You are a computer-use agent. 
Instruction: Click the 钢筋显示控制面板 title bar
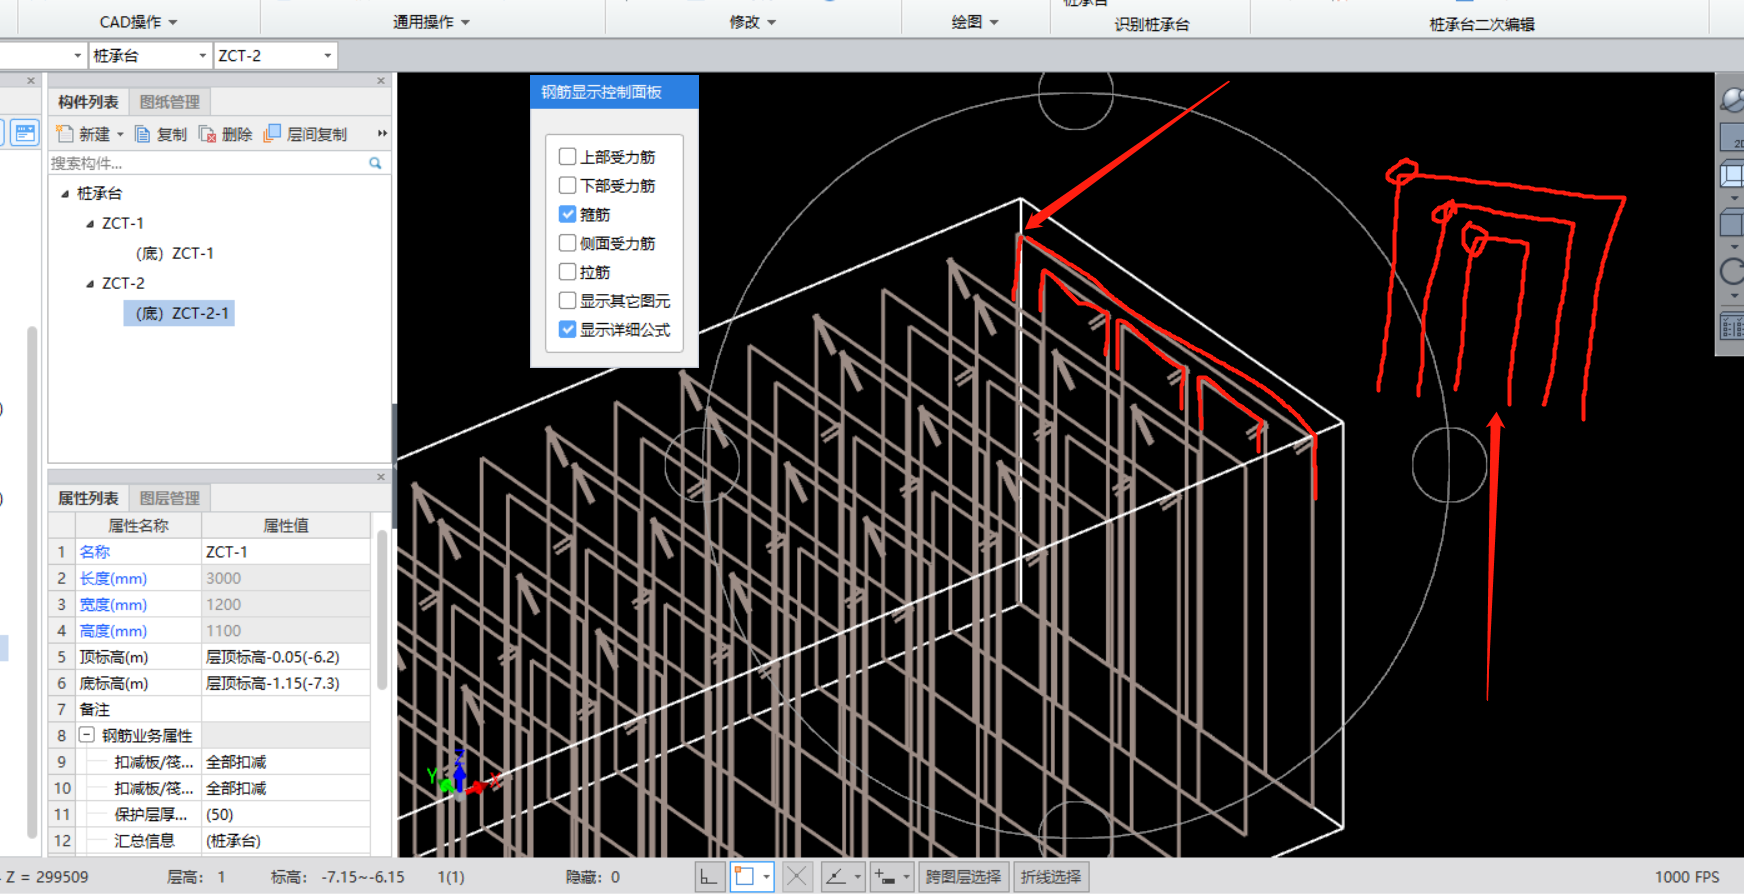pos(614,92)
